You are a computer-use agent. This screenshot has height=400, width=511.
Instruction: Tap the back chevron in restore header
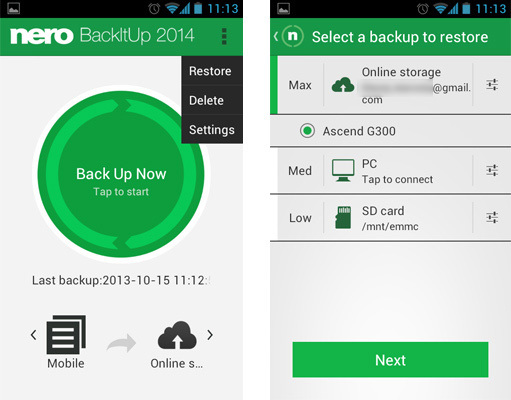[x=276, y=36]
